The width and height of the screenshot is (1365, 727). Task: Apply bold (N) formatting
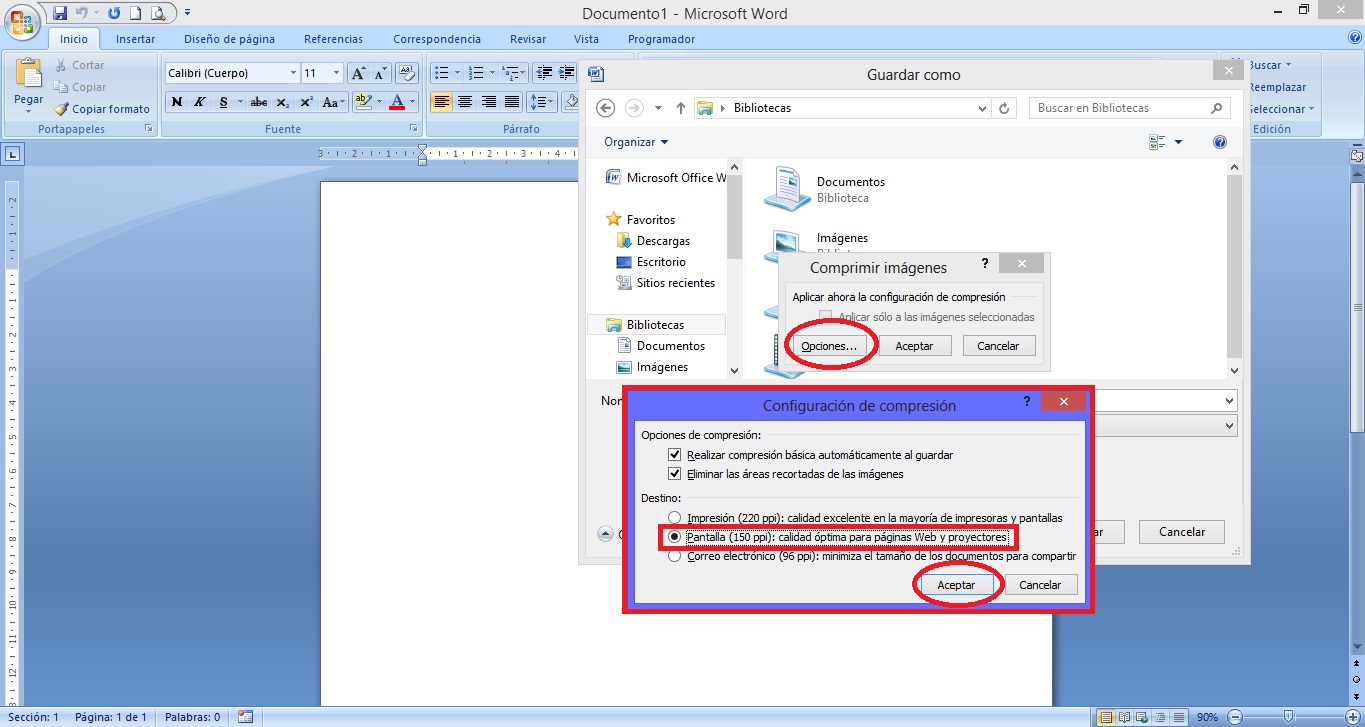tap(177, 102)
